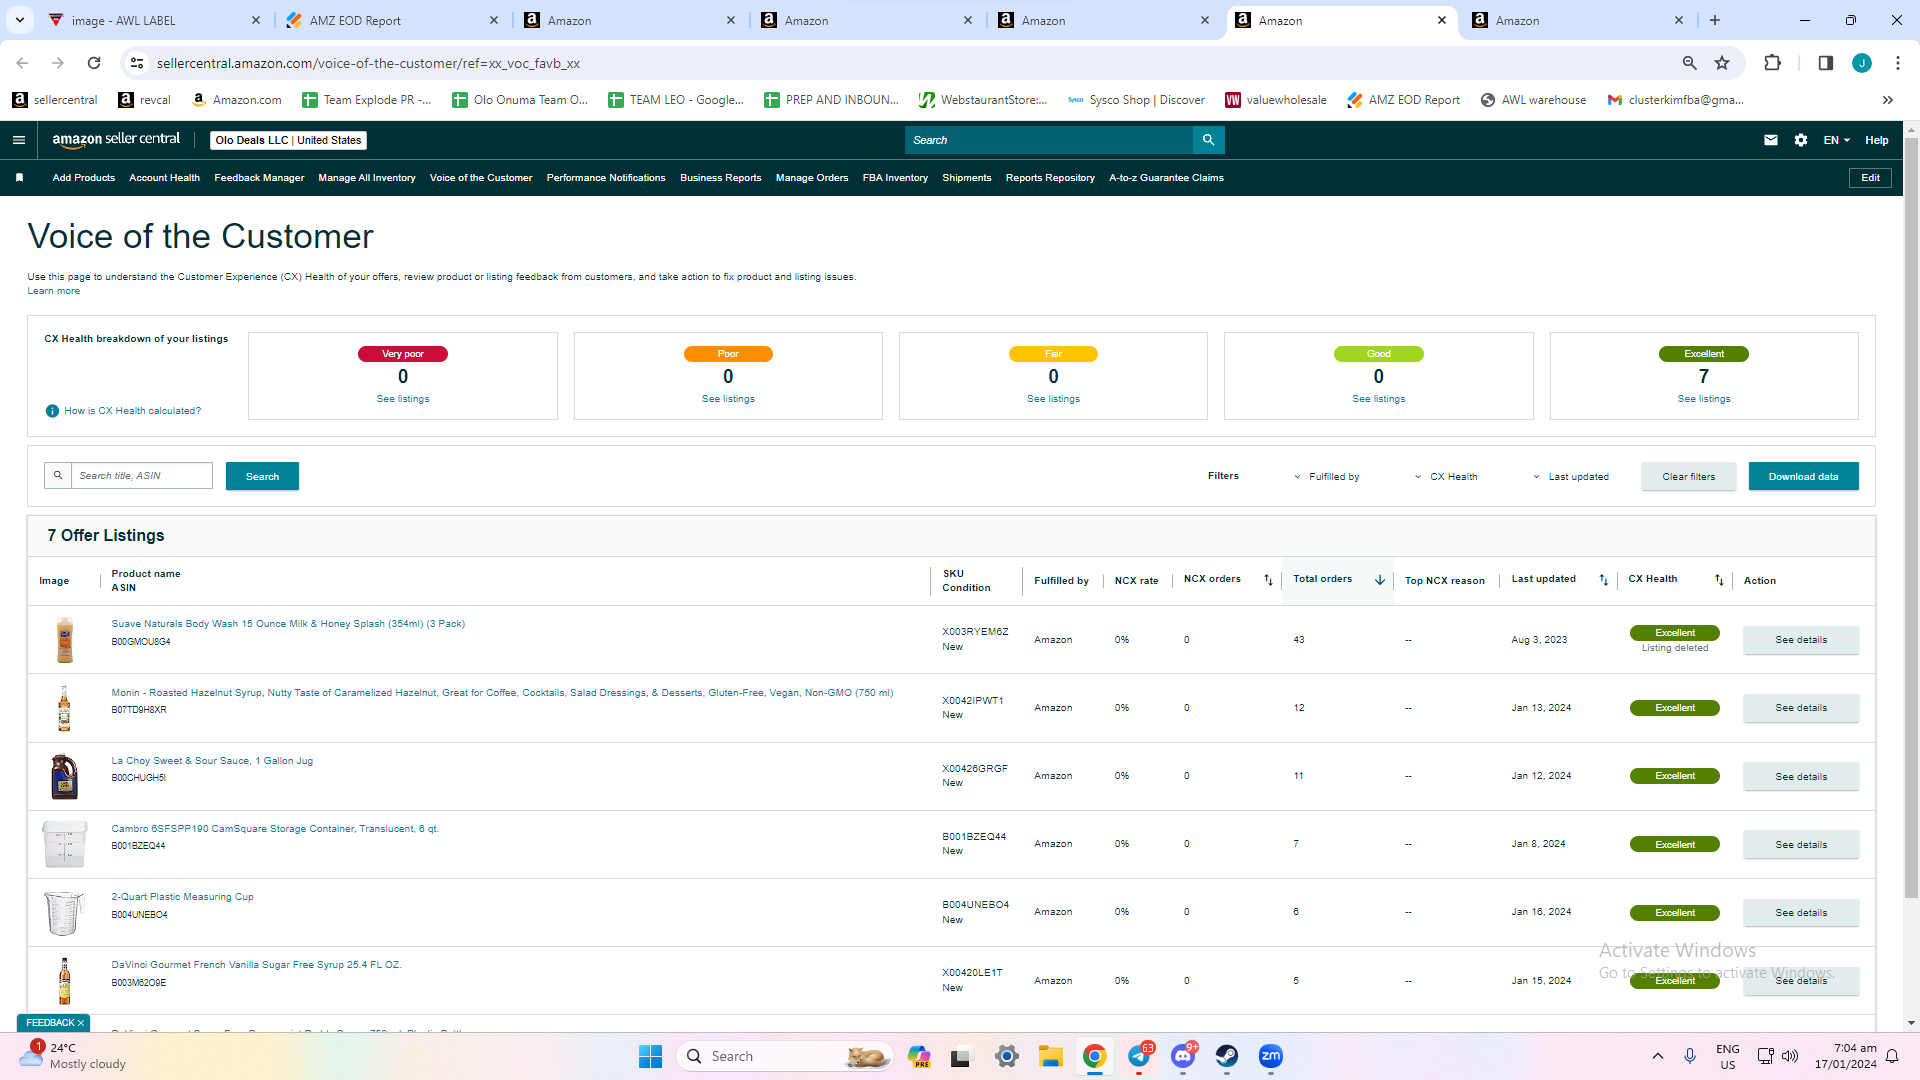The image size is (1920, 1080).
Task: Open Zoom from the taskbar
Action: pyautogui.click(x=1271, y=1056)
